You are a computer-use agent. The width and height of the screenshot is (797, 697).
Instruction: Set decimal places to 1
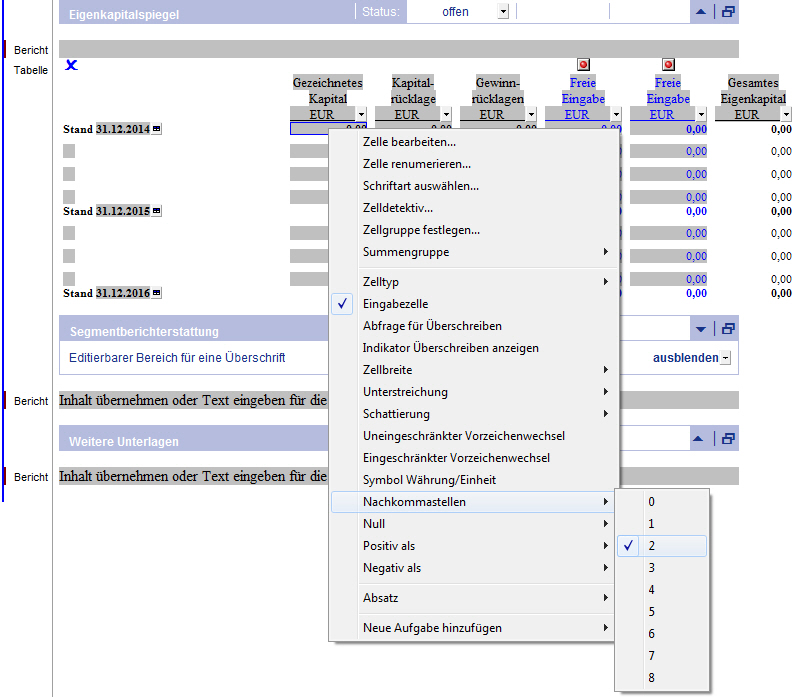tap(662, 524)
